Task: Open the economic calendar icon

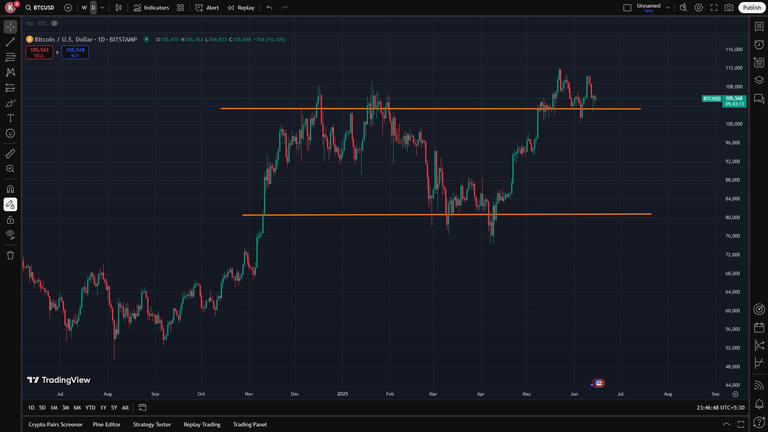Action: [759, 327]
